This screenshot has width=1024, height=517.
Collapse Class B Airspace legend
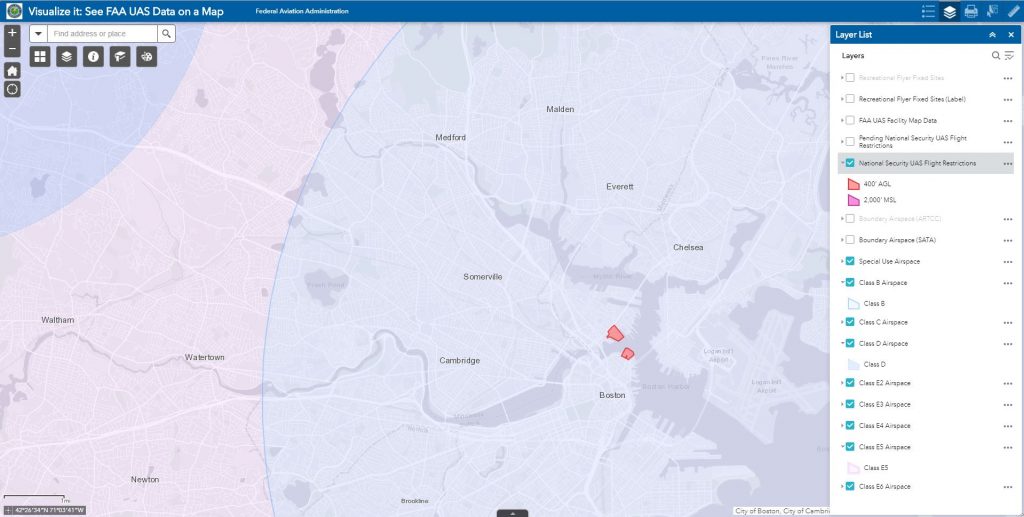coord(842,283)
